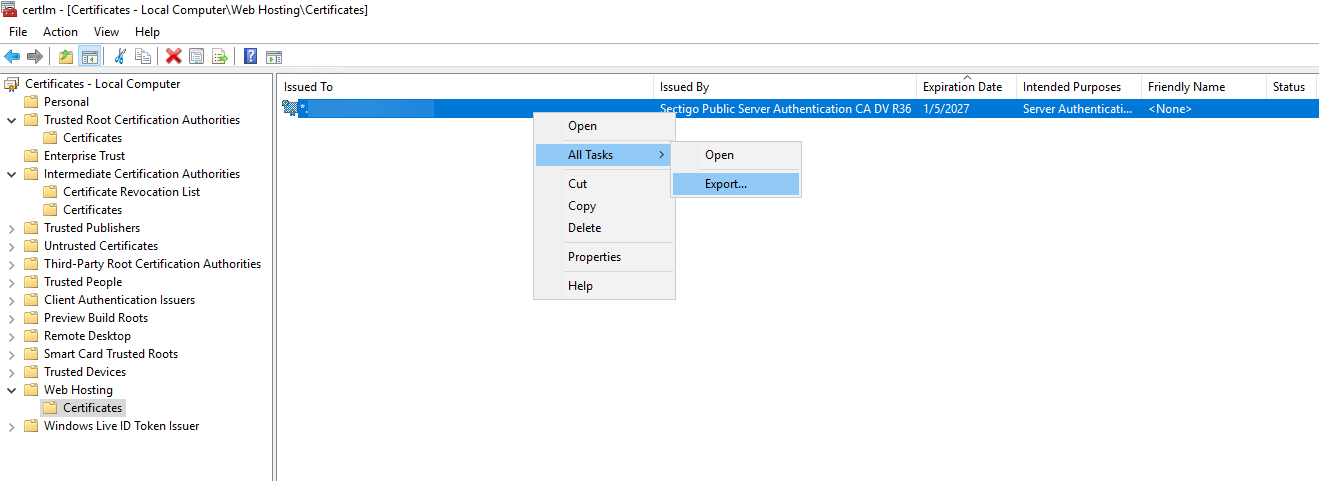Click the Server Authenticati... purposes cell

[1078, 109]
